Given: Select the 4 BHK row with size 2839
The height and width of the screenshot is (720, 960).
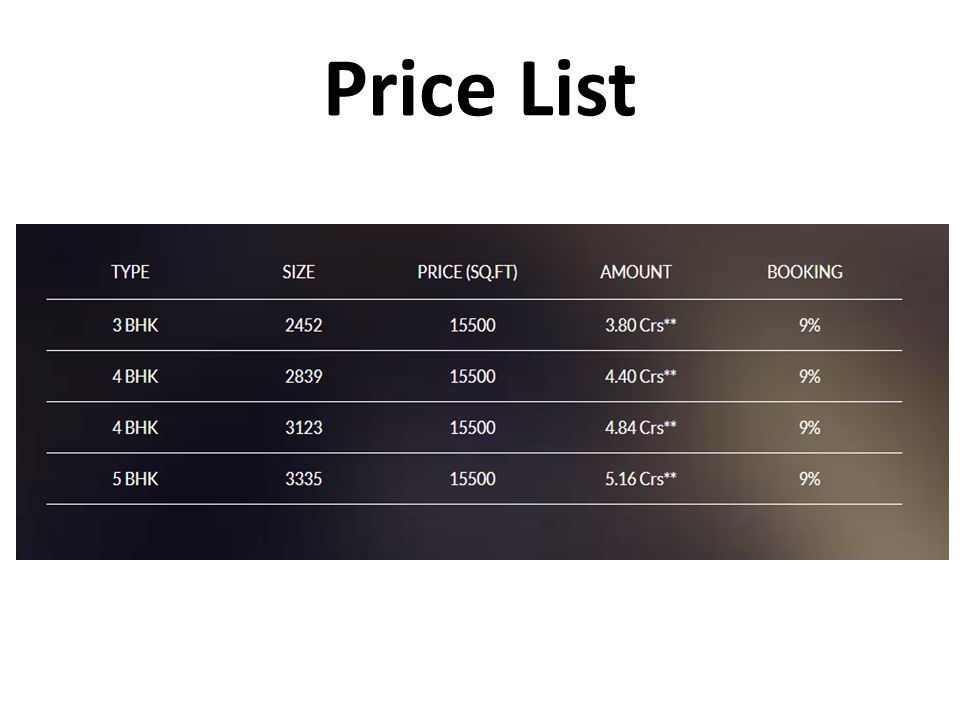Looking at the screenshot, I should [x=474, y=377].
